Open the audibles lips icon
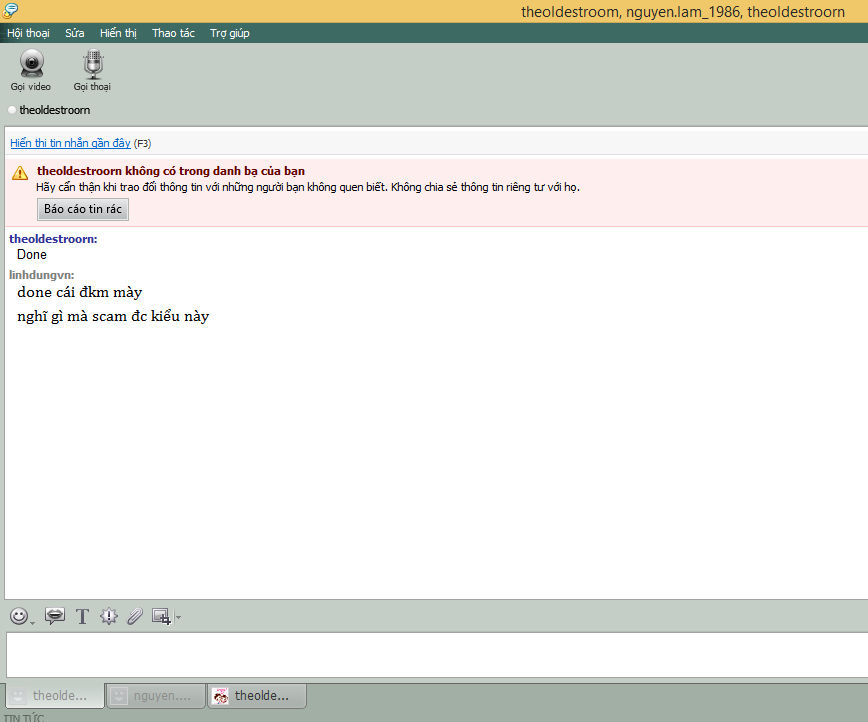The width and height of the screenshot is (868, 722). click(x=55, y=616)
